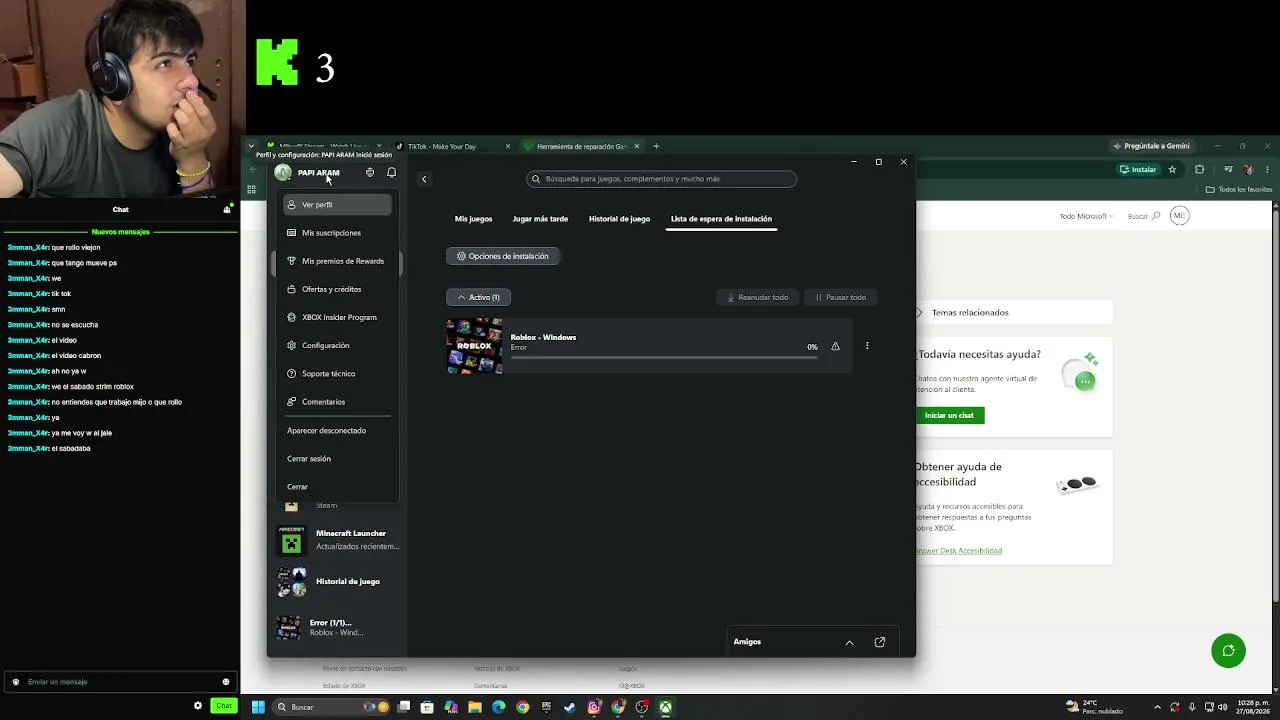Open the emoji picker in stream chat
Viewport: 1280px width, 720px height.
[226, 682]
